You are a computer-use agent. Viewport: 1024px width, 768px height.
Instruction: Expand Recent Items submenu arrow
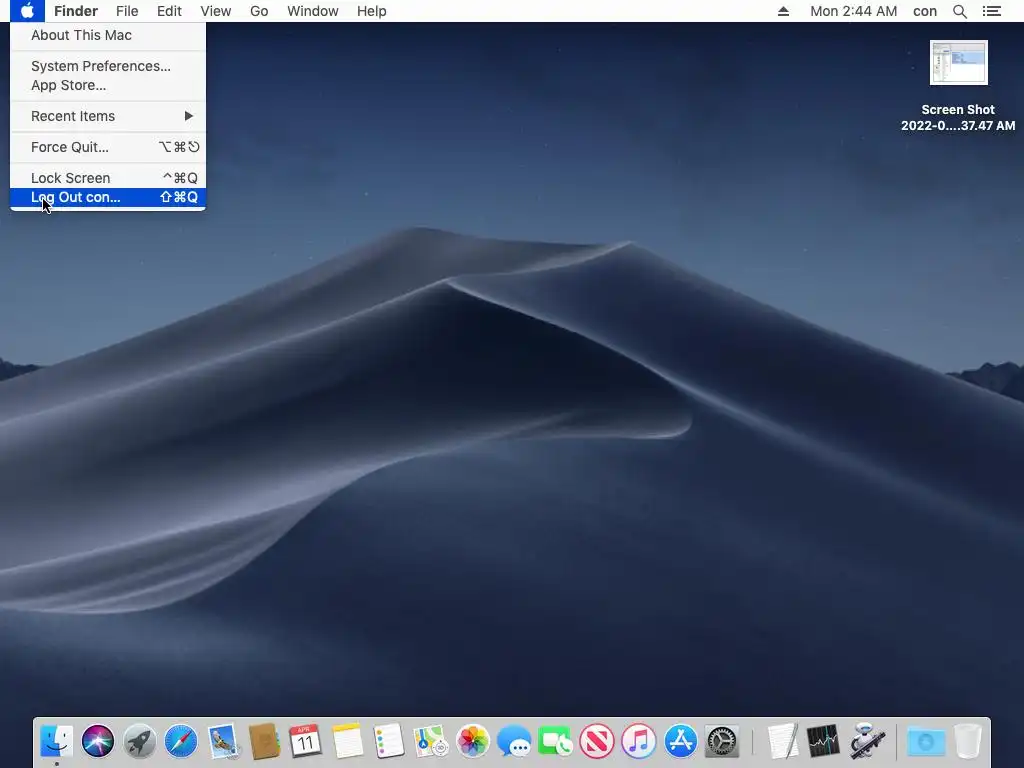[x=189, y=116]
